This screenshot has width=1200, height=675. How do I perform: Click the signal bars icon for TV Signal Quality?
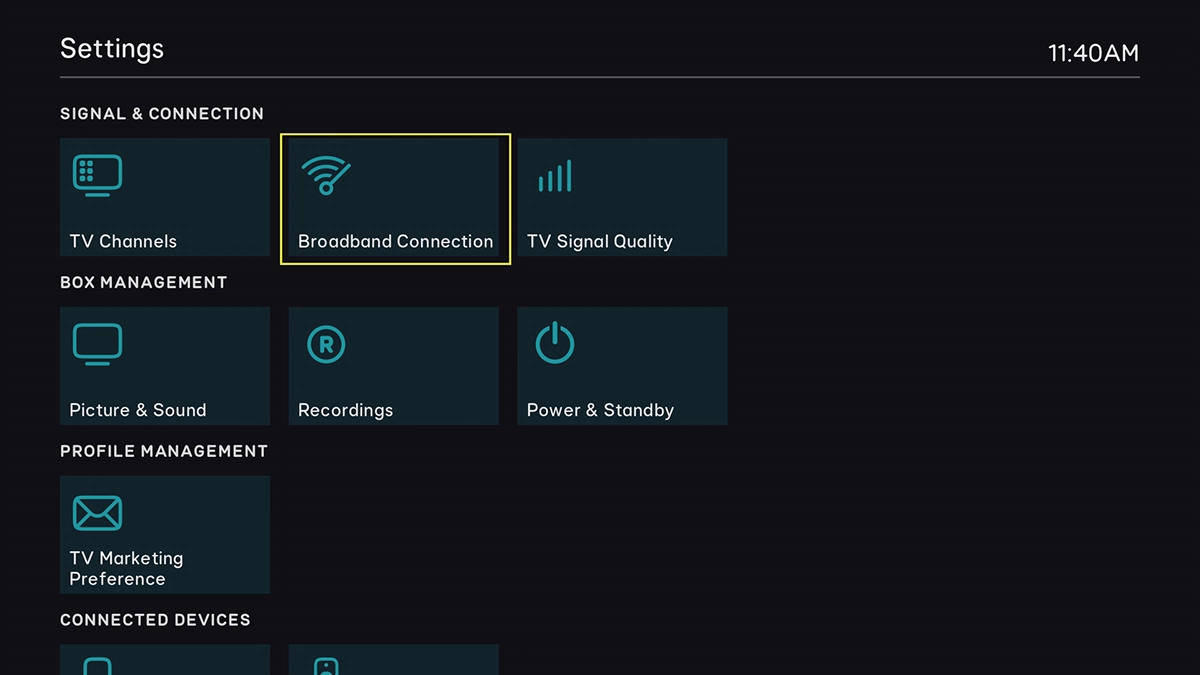click(x=555, y=174)
